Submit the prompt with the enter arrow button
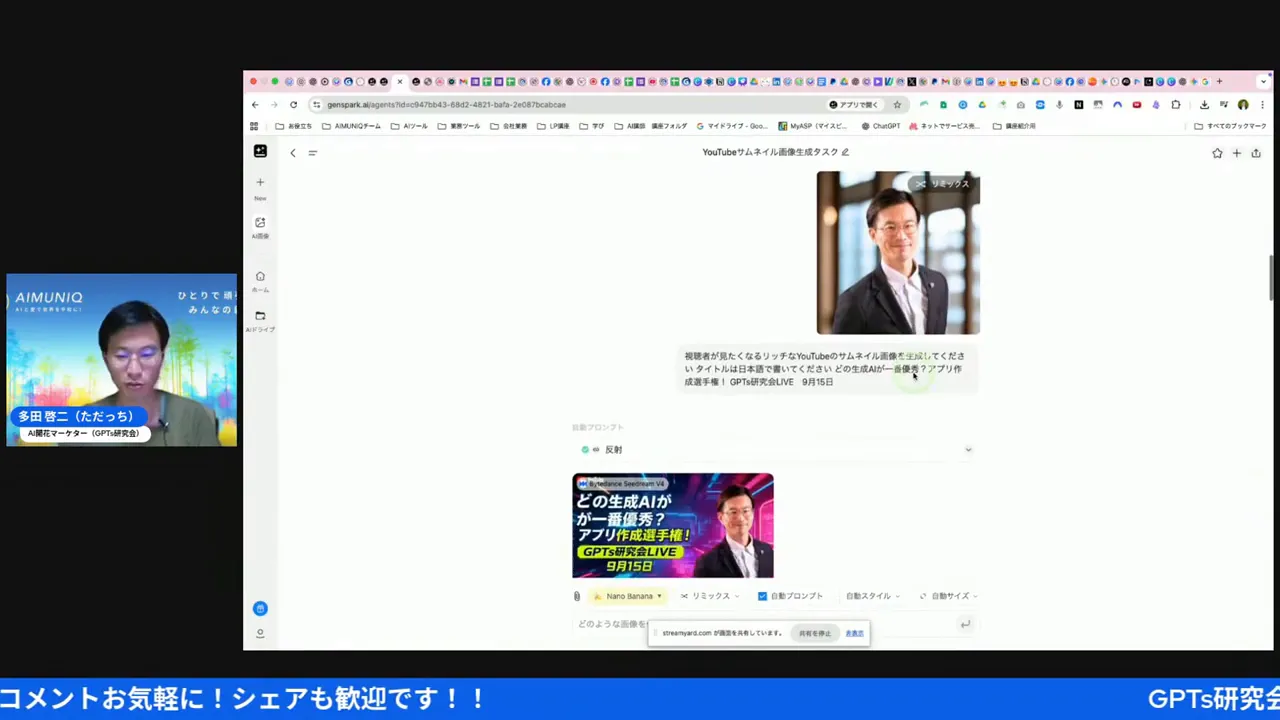This screenshot has width=1280, height=720. (965, 624)
